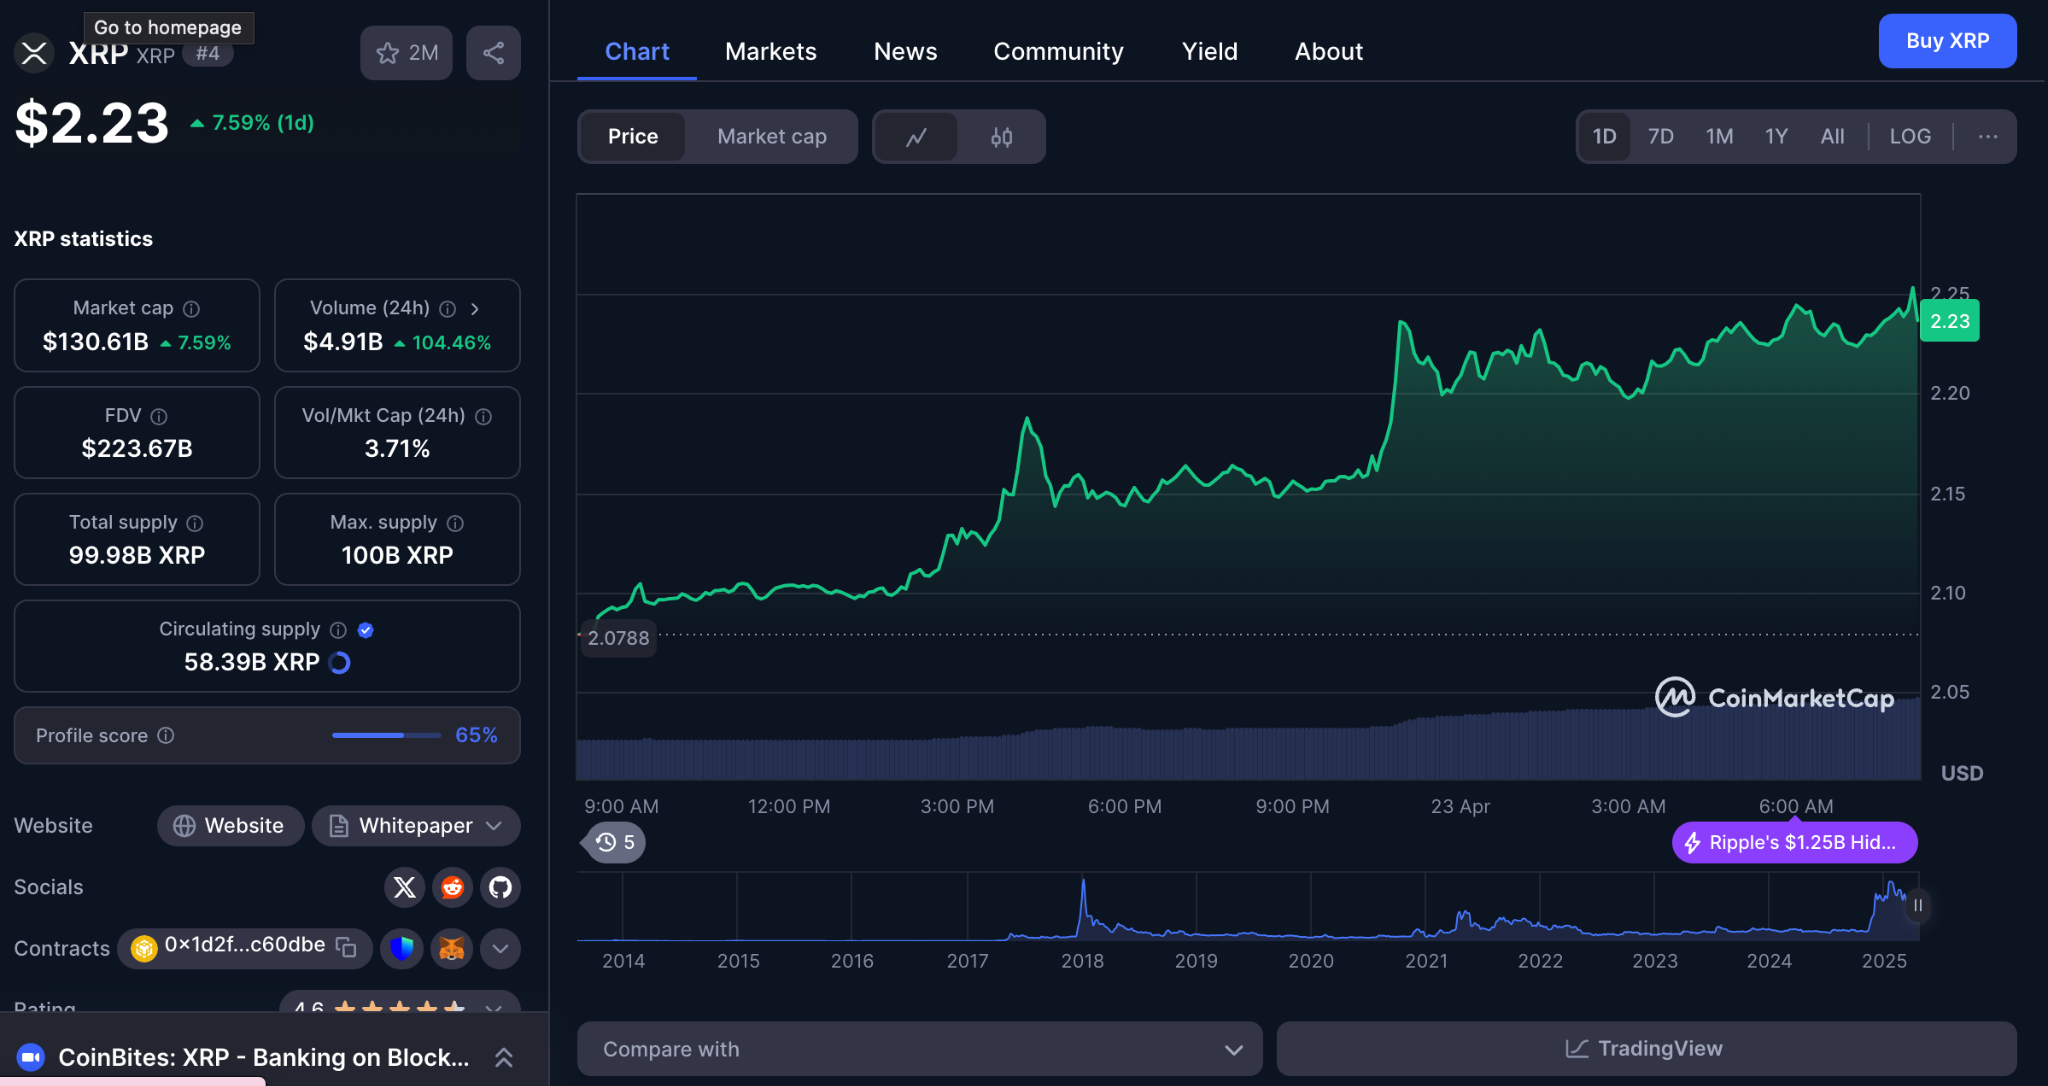Image resolution: width=2048 pixels, height=1086 pixels.
Task: Click the Profile score 65% bar
Action: pyautogui.click(x=386, y=735)
